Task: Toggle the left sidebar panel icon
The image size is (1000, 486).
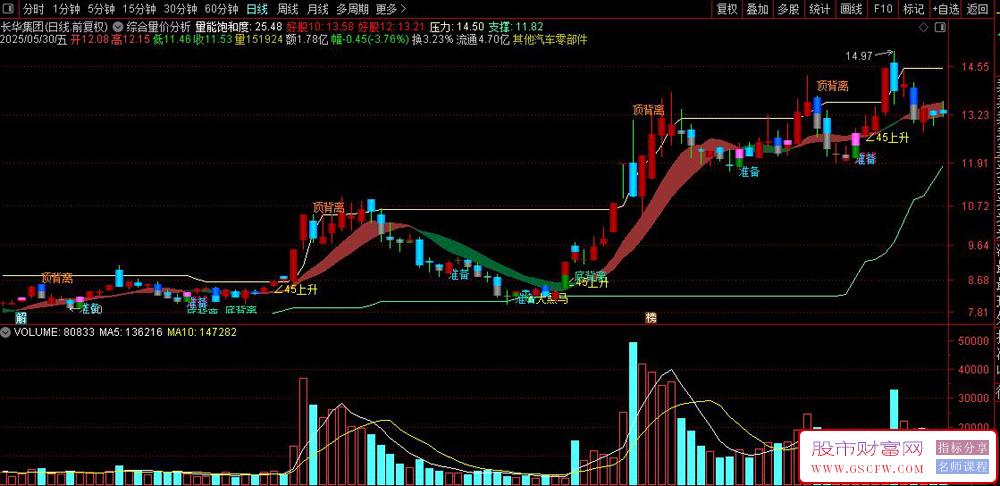Action: (9, 10)
